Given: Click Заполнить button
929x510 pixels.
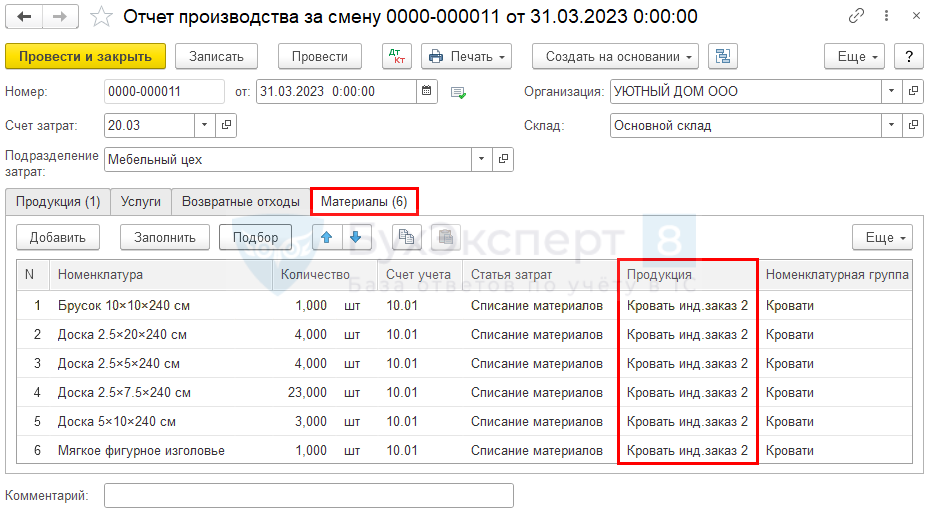Looking at the screenshot, I should [165, 238].
